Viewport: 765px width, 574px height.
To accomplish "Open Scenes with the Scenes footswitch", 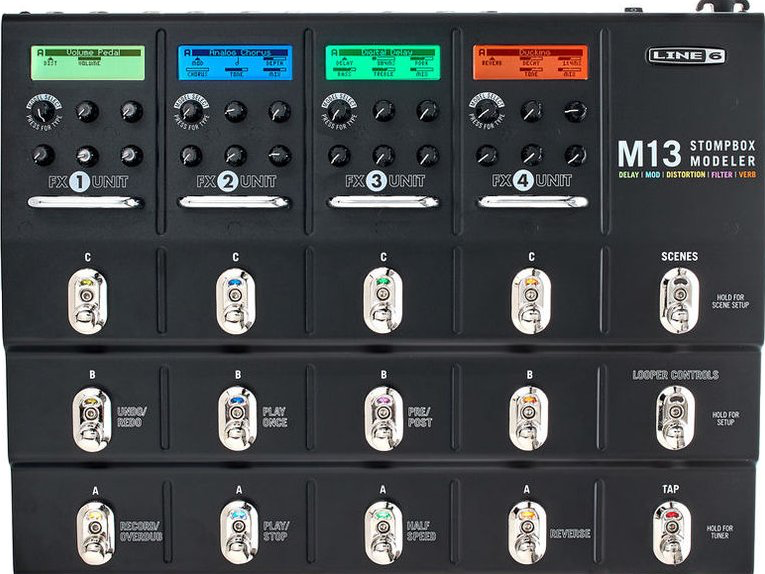I will click(x=679, y=300).
